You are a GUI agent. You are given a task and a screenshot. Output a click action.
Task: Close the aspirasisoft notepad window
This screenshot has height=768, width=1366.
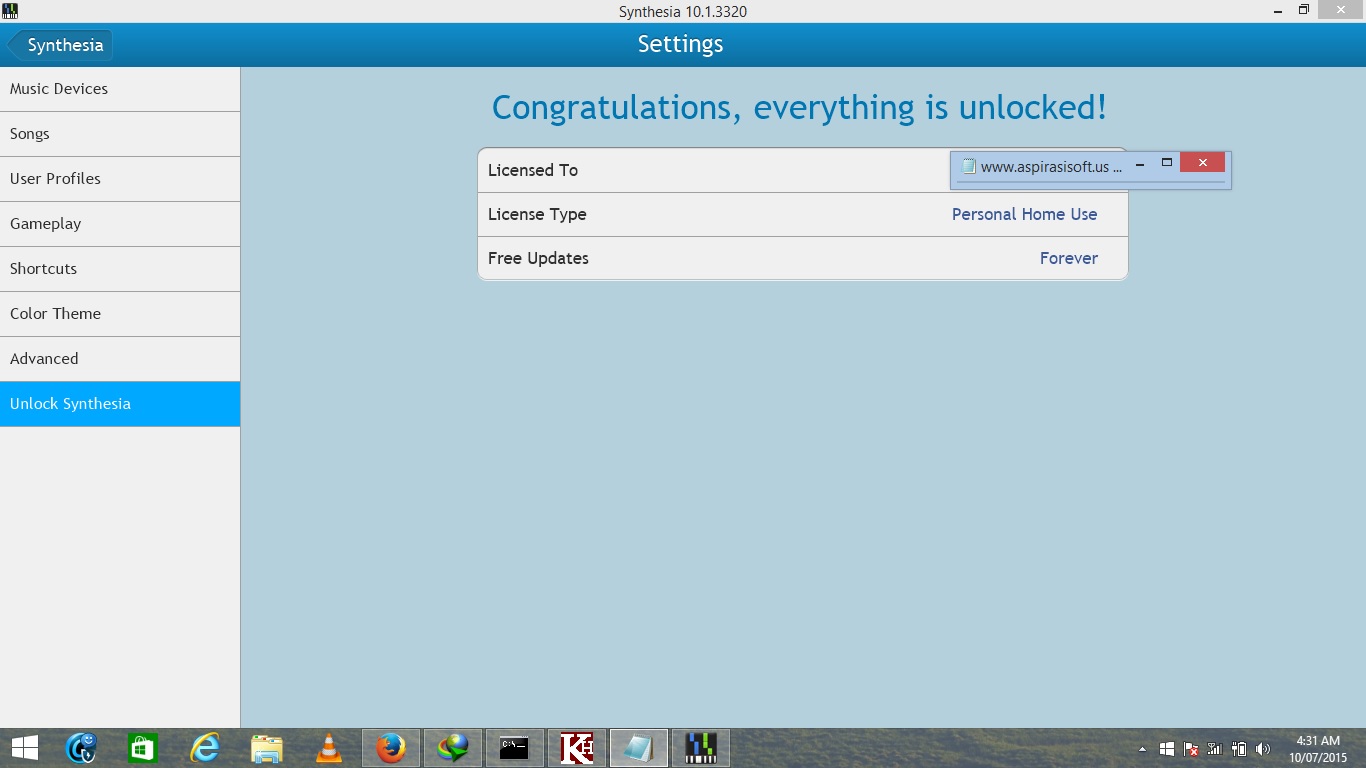click(x=1202, y=163)
